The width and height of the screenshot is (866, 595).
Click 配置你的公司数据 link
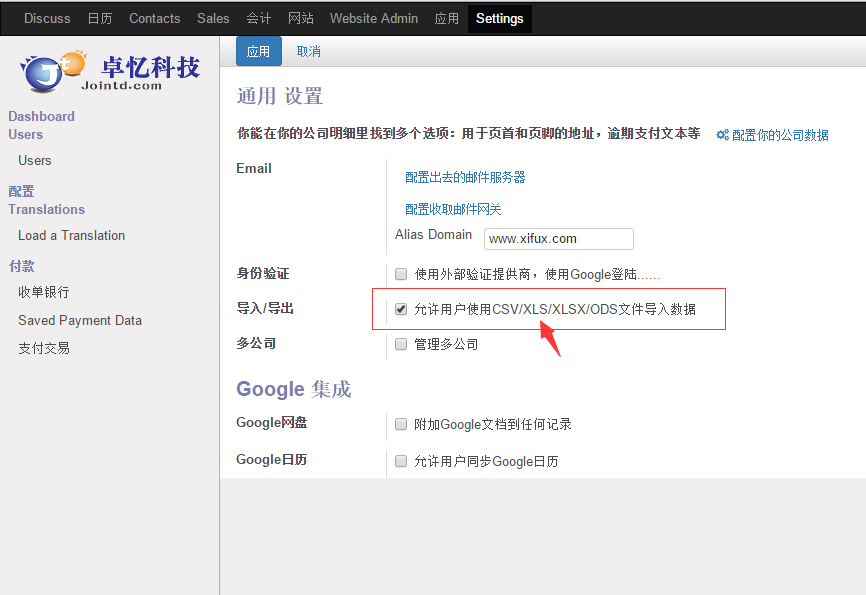tap(780, 135)
